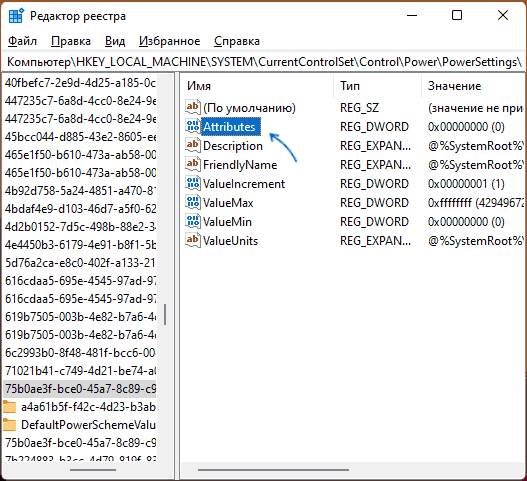Image resolution: width=527 pixels, height=481 pixels.
Task: Select the Attributes value name
Action: point(231,127)
